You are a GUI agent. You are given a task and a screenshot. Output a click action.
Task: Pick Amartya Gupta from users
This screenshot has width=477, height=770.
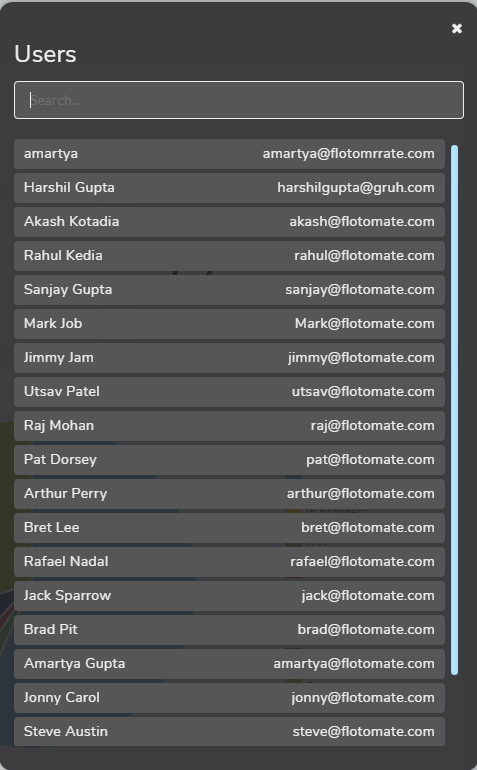coord(229,663)
